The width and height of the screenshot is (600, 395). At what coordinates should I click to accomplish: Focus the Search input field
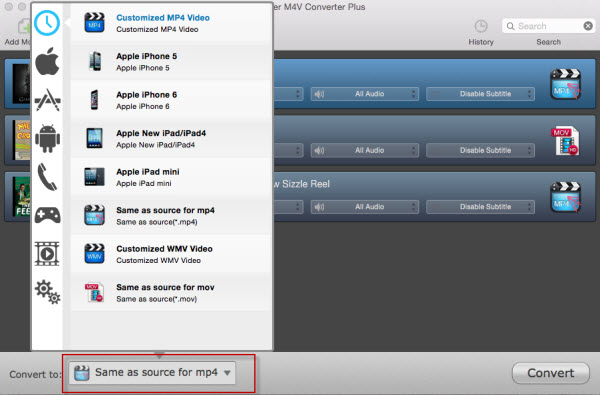[x=548, y=26]
